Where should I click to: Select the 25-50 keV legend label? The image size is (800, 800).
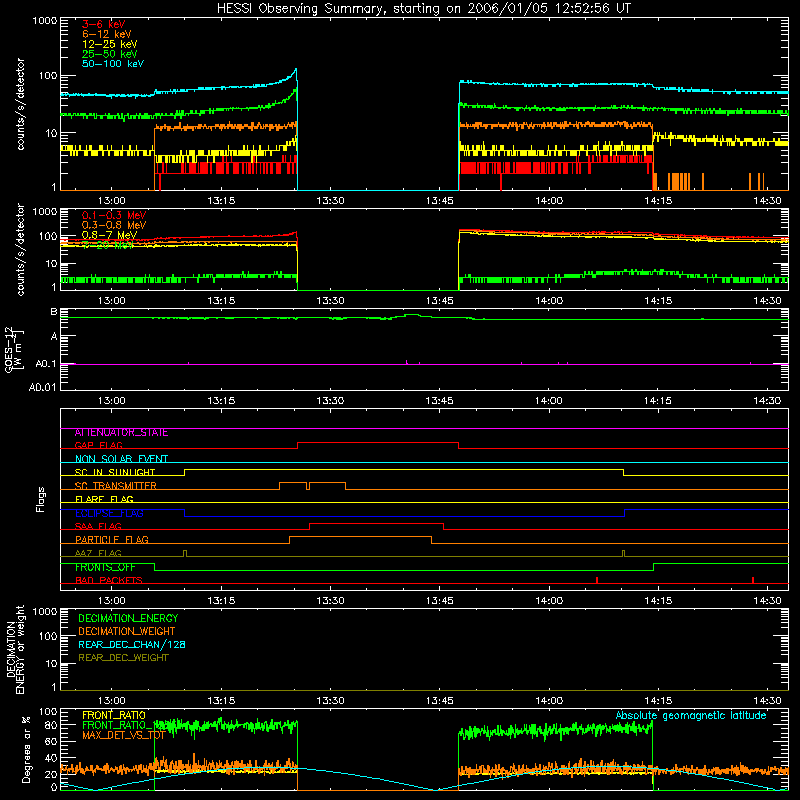110,54
